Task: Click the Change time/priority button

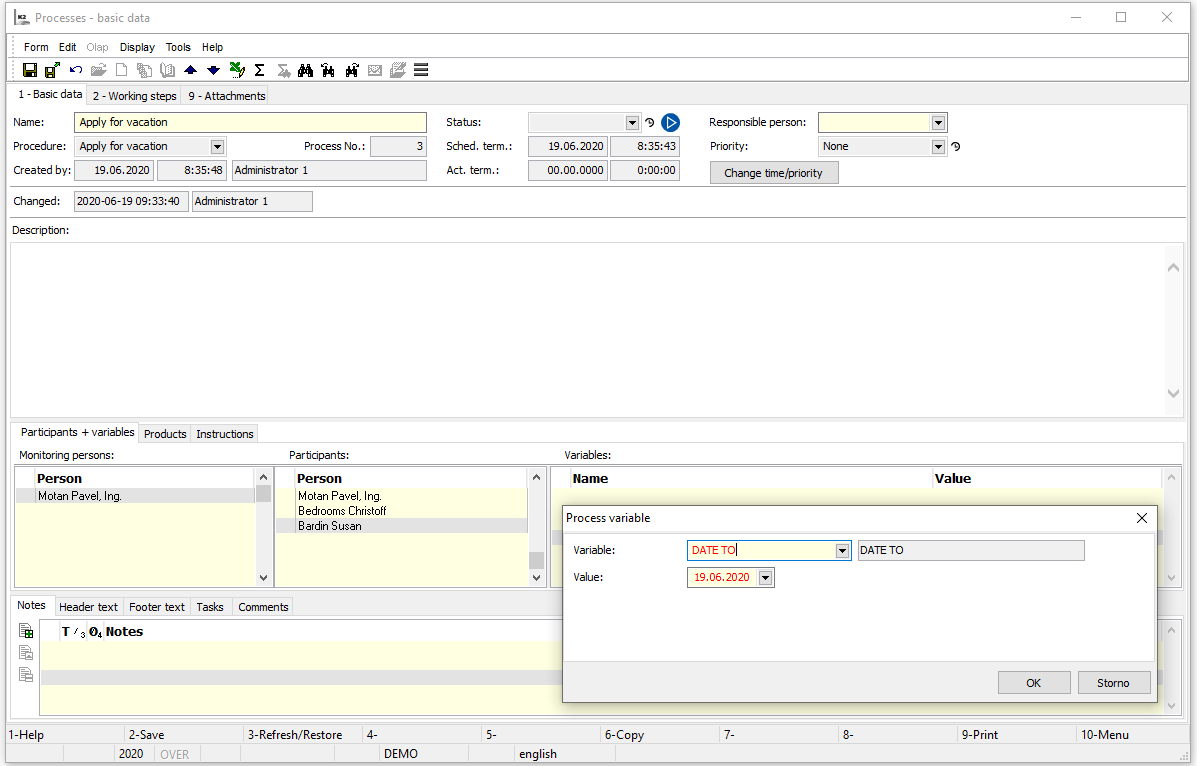Action: click(x=773, y=173)
